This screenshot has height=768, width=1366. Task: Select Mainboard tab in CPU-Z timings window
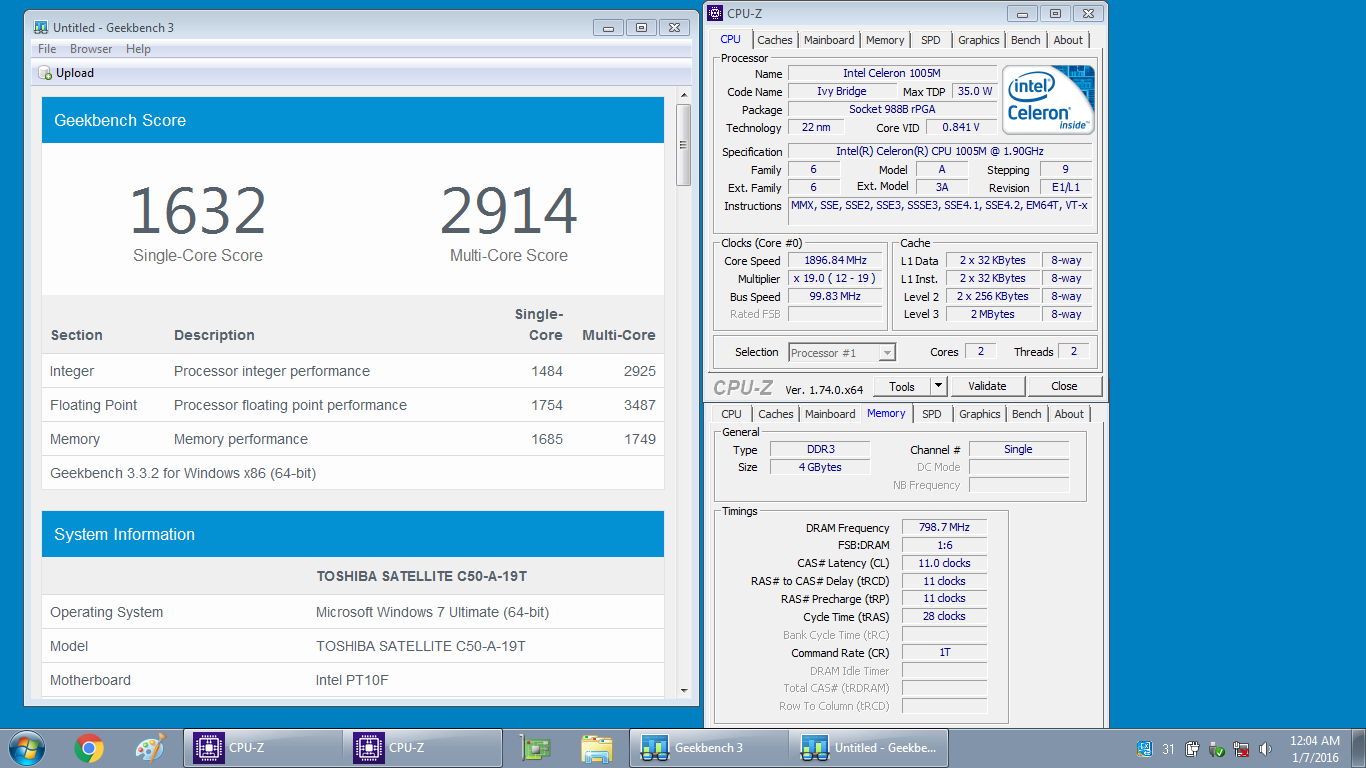(x=830, y=414)
